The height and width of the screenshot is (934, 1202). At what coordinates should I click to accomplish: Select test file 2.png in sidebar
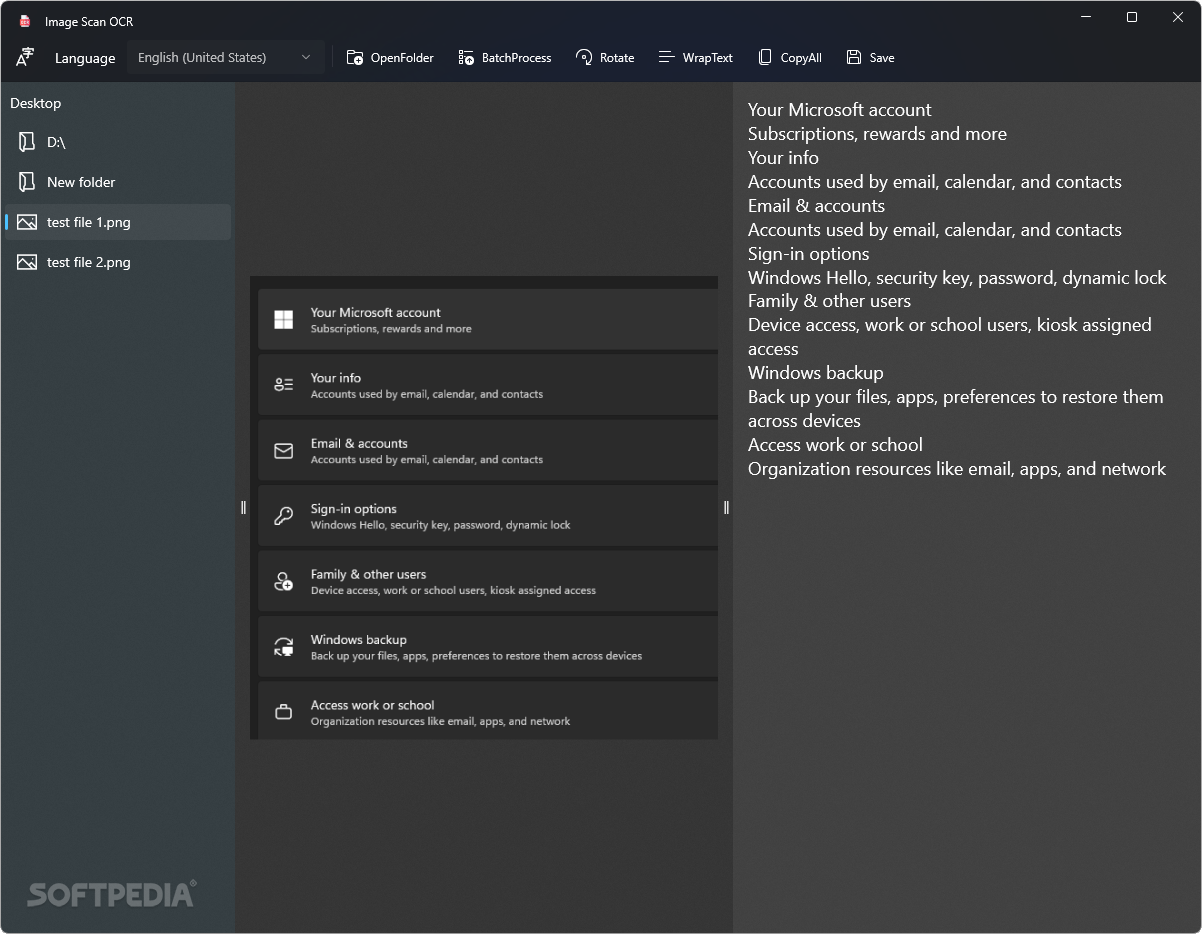(x=118, y=262)
